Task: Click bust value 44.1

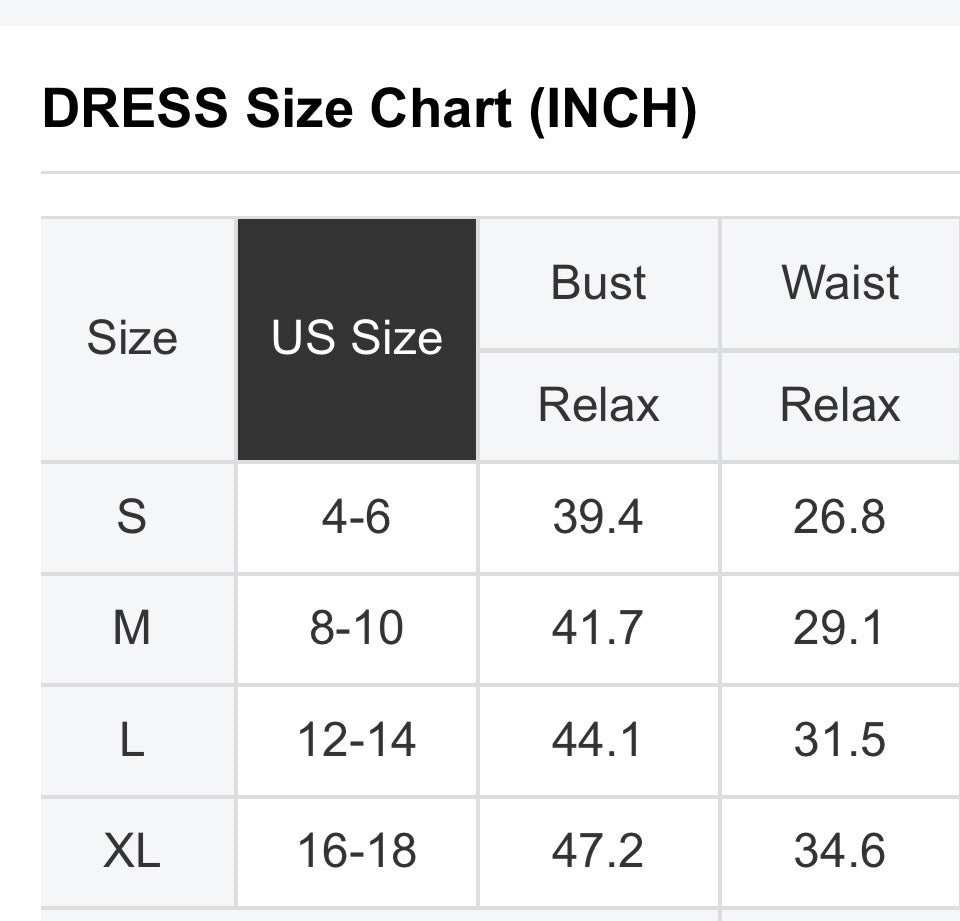Action: coord(598,741)
